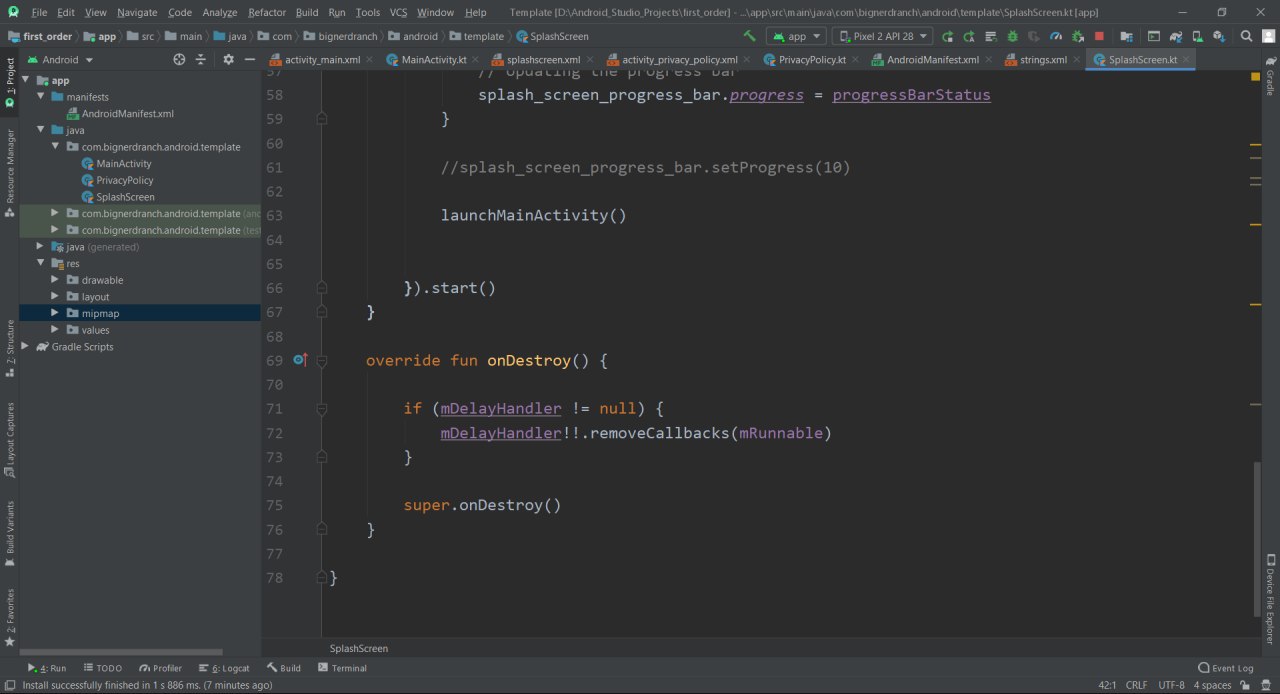
Task: Fold the onDestroy function at line 69
Action: click(x=322, y=361)
